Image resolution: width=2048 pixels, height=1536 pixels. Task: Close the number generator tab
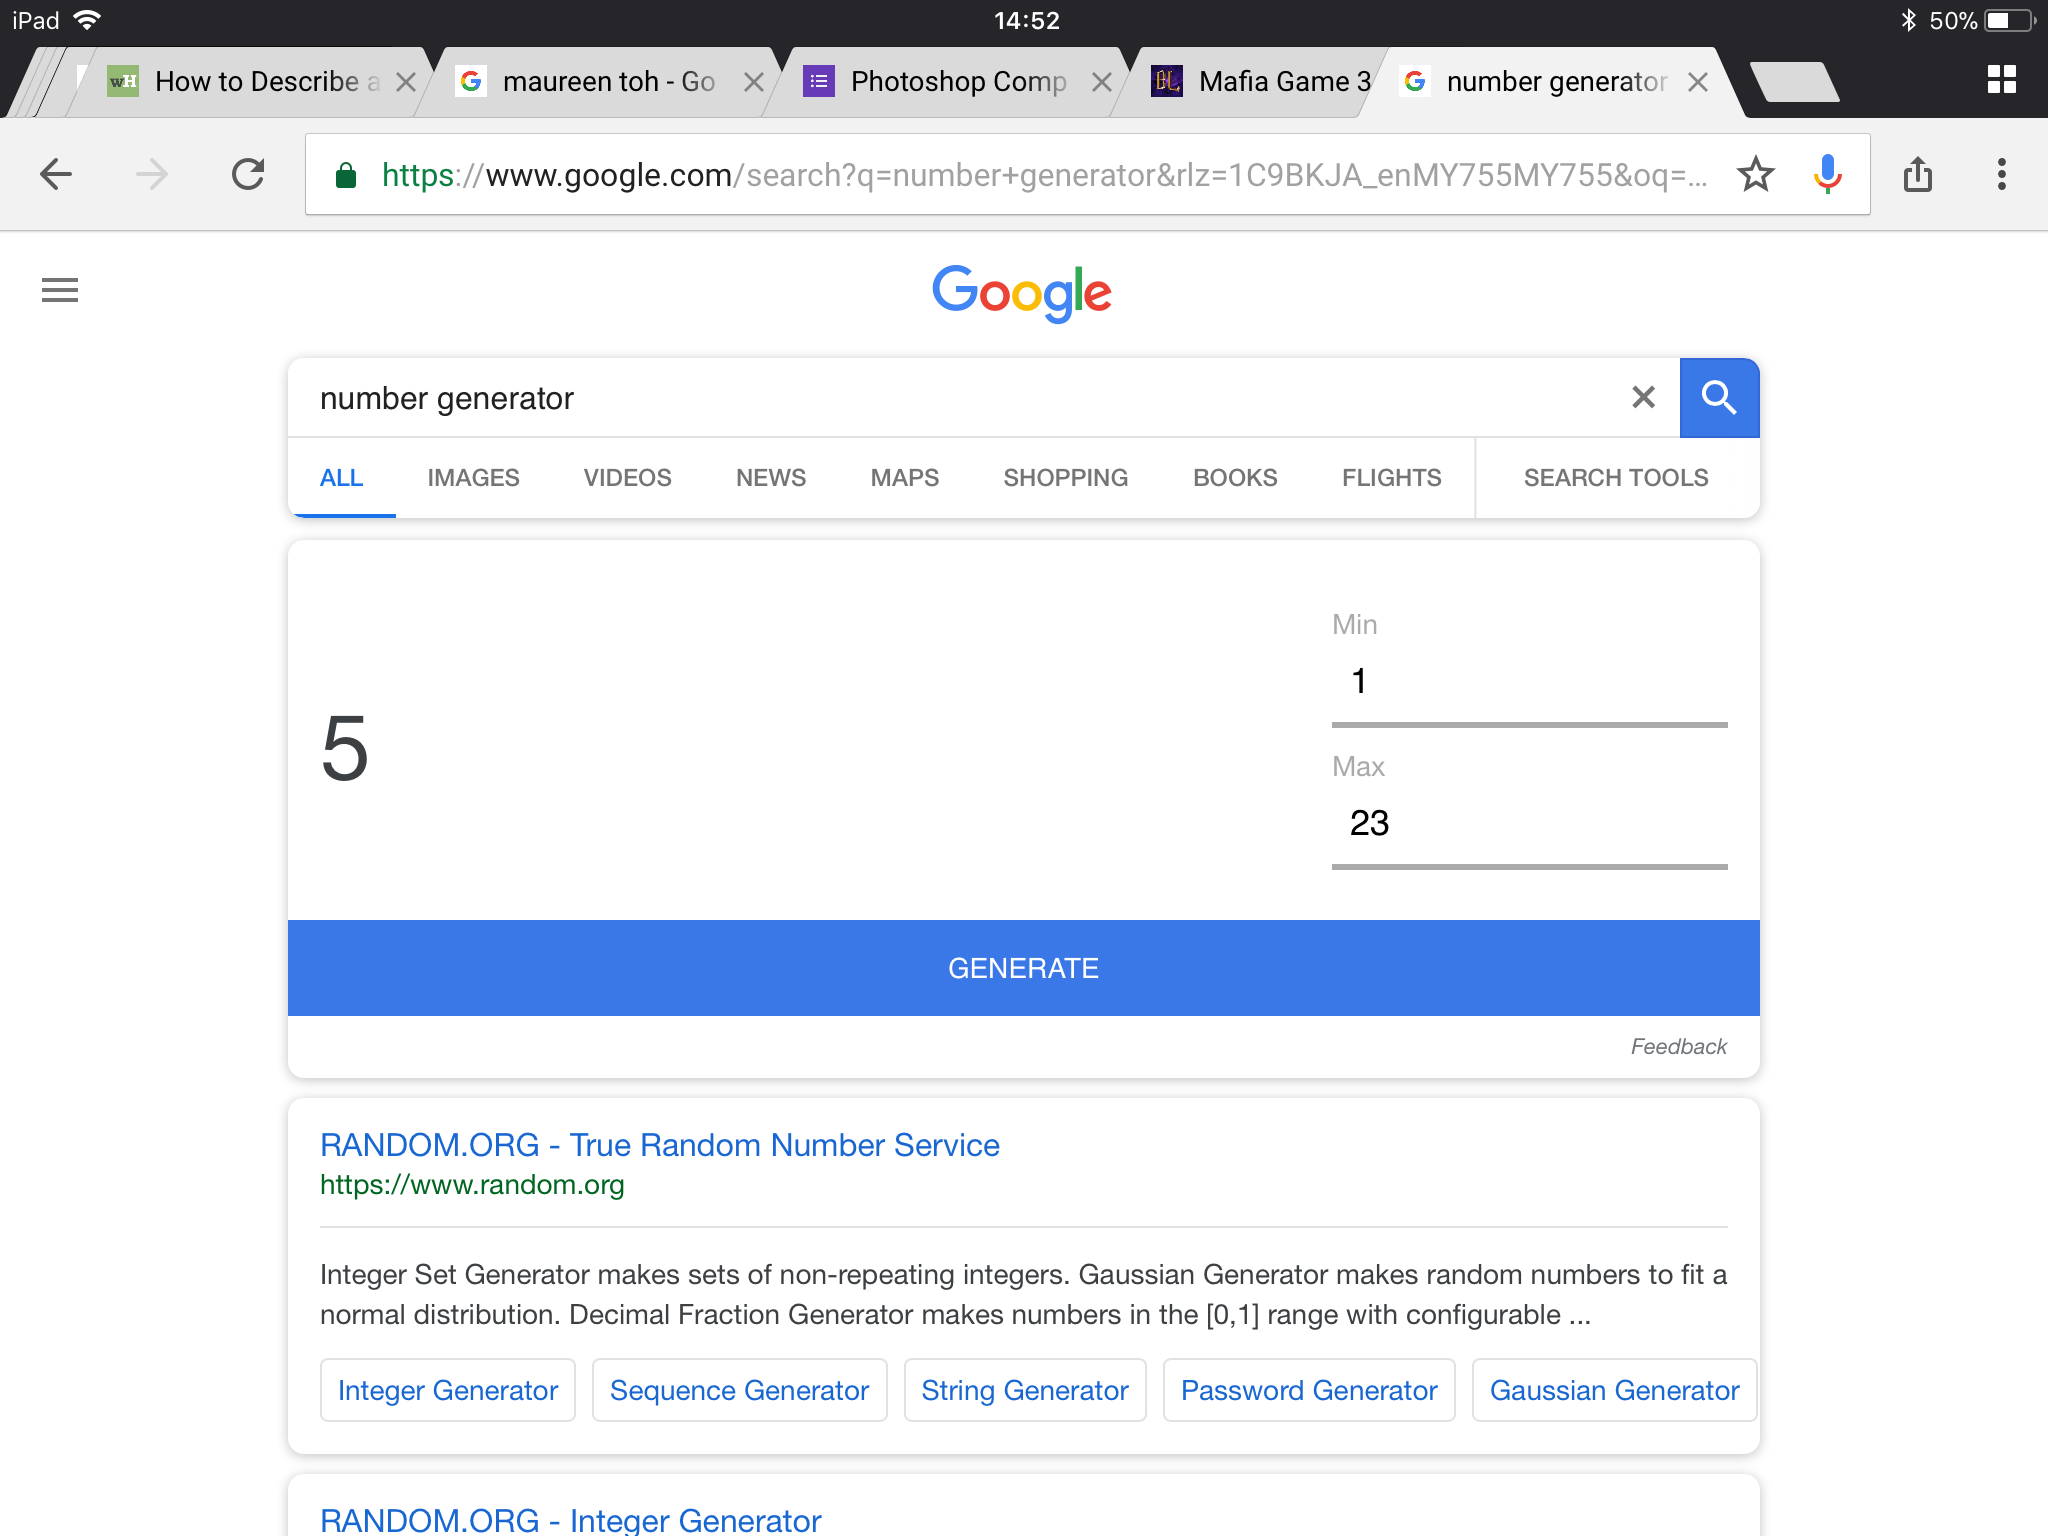point(1697,82)
